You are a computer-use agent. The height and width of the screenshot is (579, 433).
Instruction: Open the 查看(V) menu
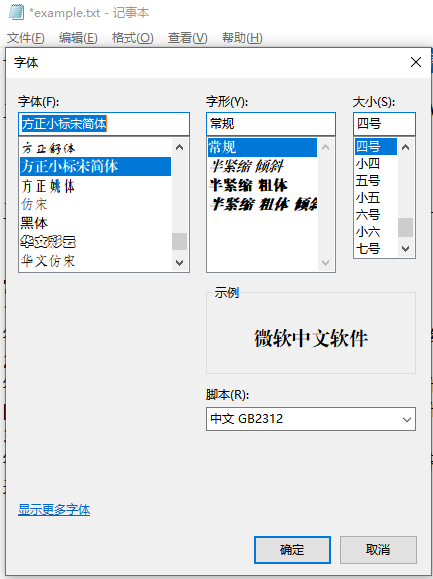pos(187,38)
